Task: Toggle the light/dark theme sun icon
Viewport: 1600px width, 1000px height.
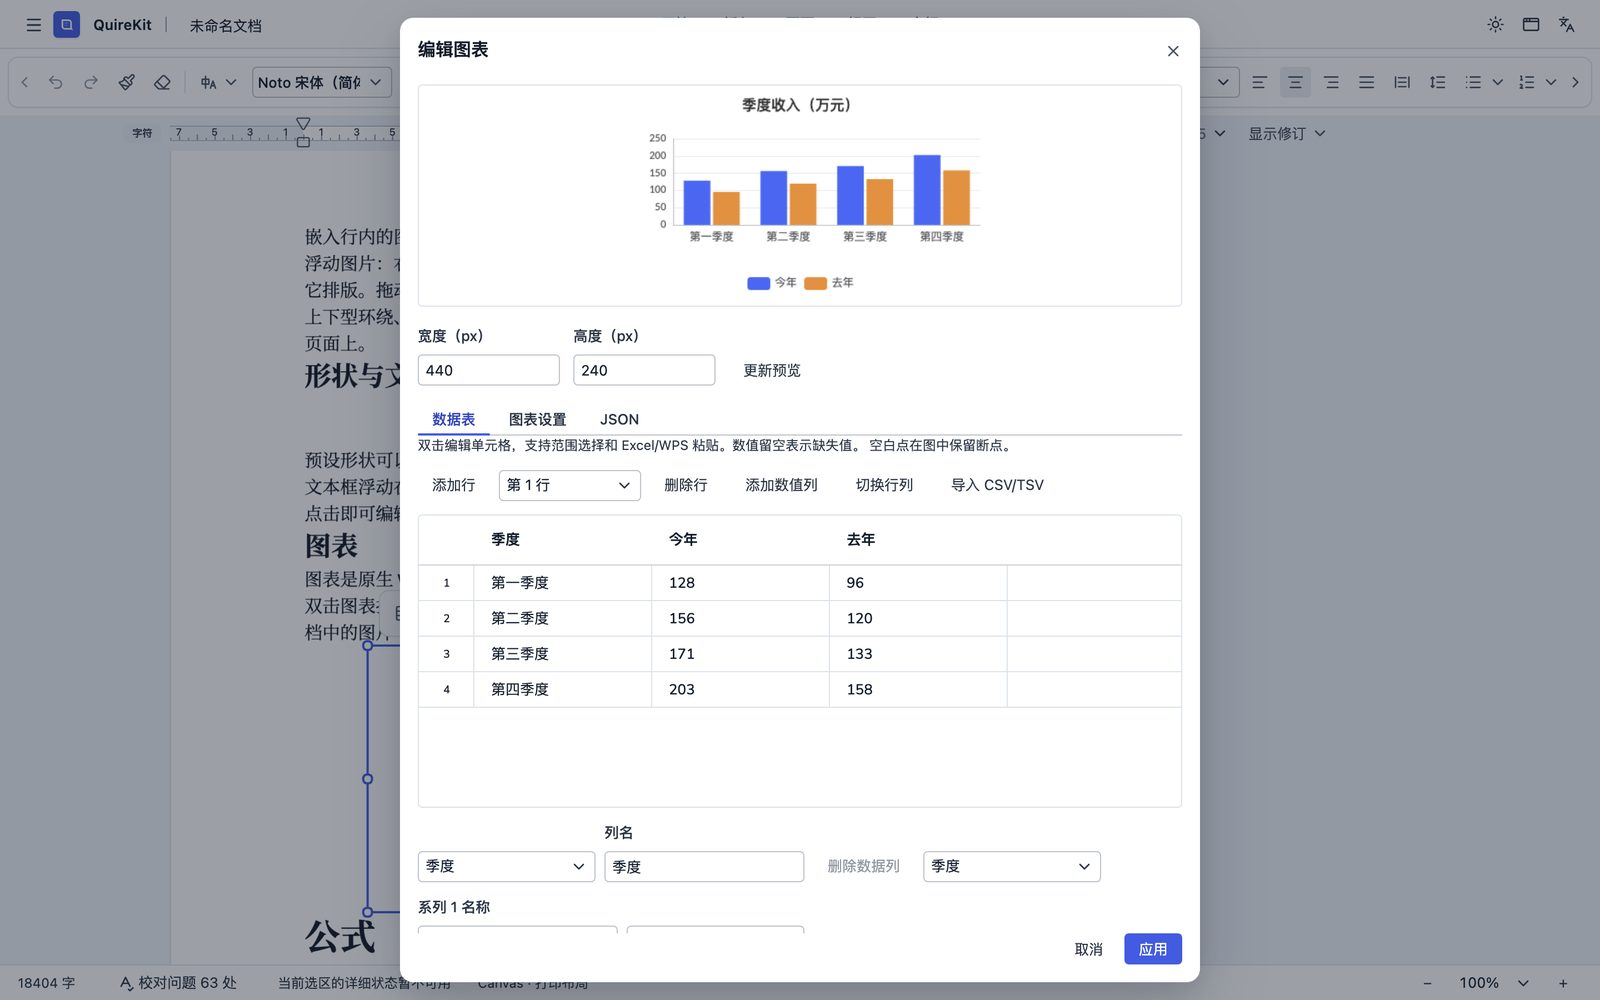Action: pos(1495,25)
